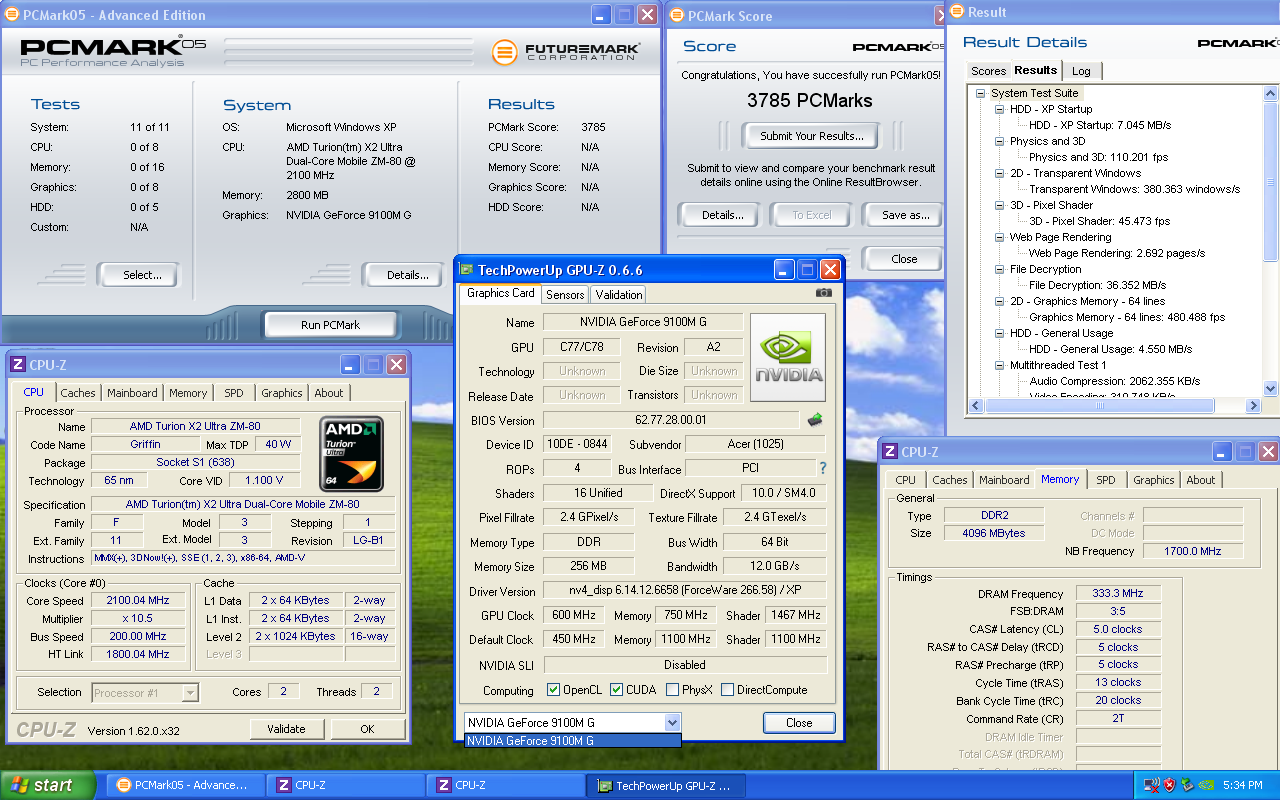Collapse the 3D - Pixel Shader node
Viewport: 1280px width, 800px height.
pos(999,205)
